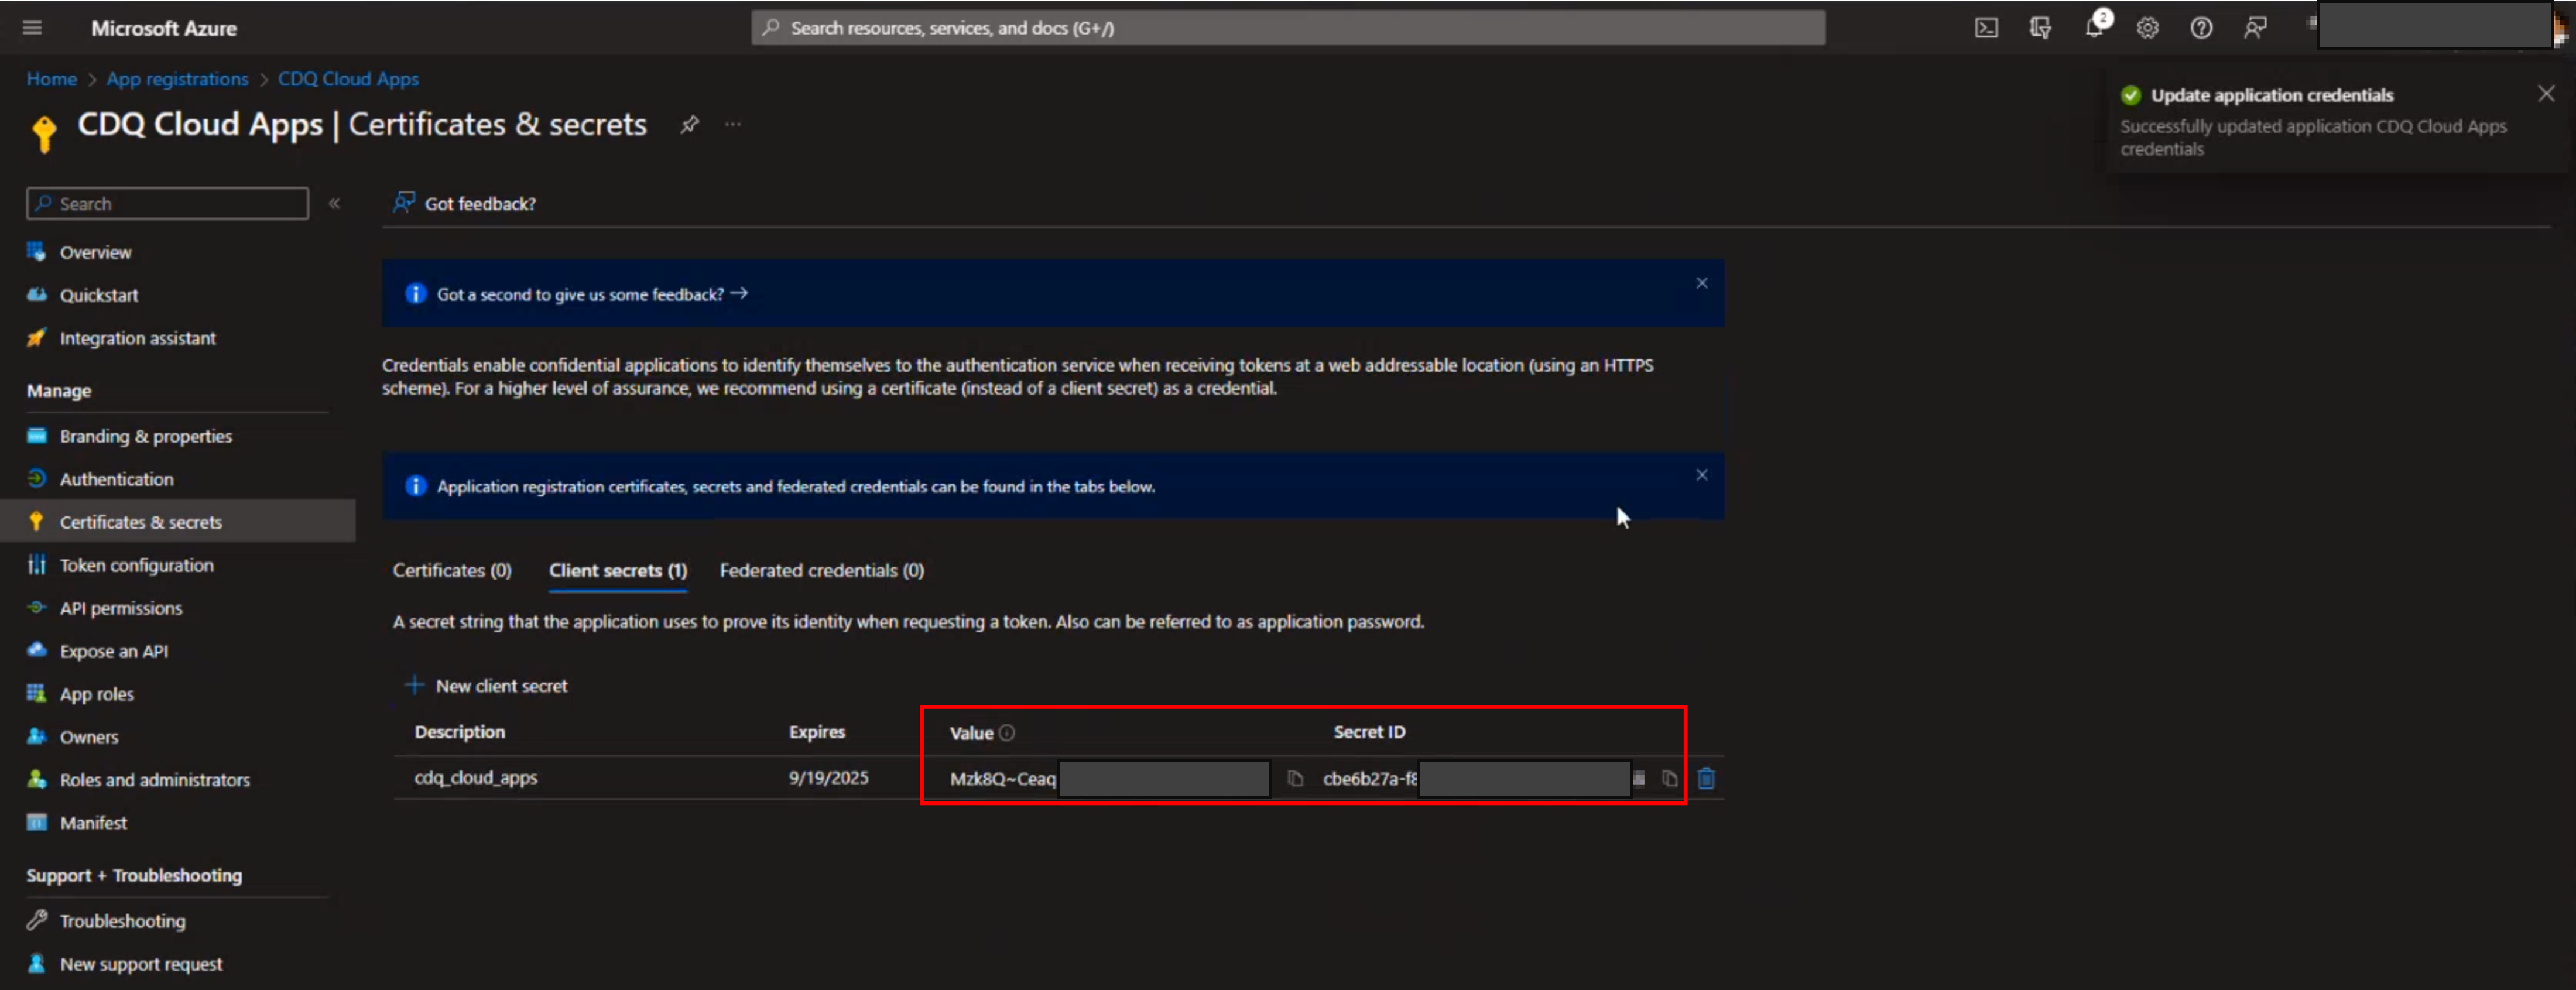
Task: Open API permissions
Action: [x=121, y=608]
